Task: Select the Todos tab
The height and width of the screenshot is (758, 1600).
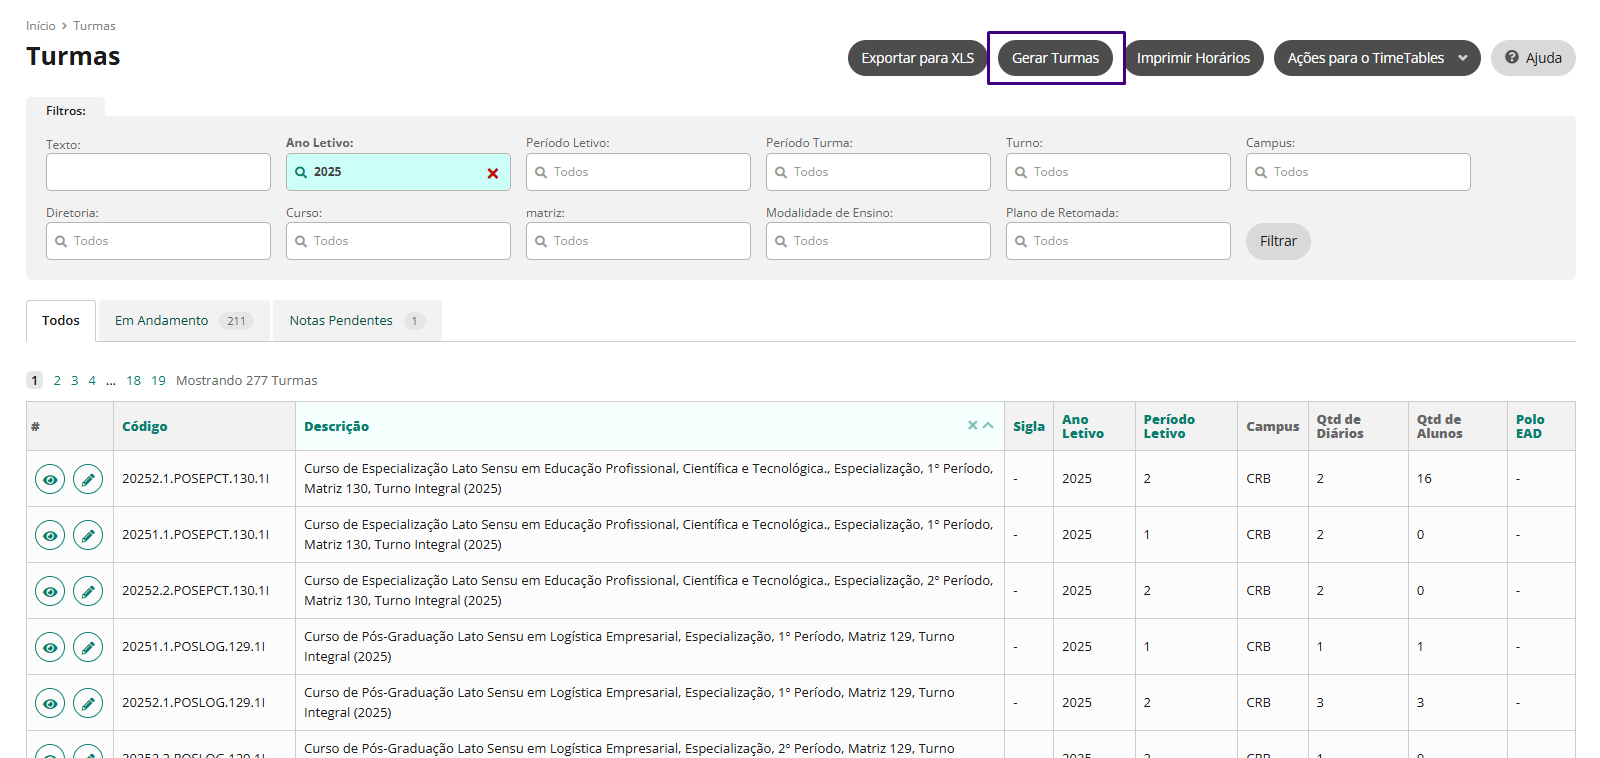Action: click(61, 321)
